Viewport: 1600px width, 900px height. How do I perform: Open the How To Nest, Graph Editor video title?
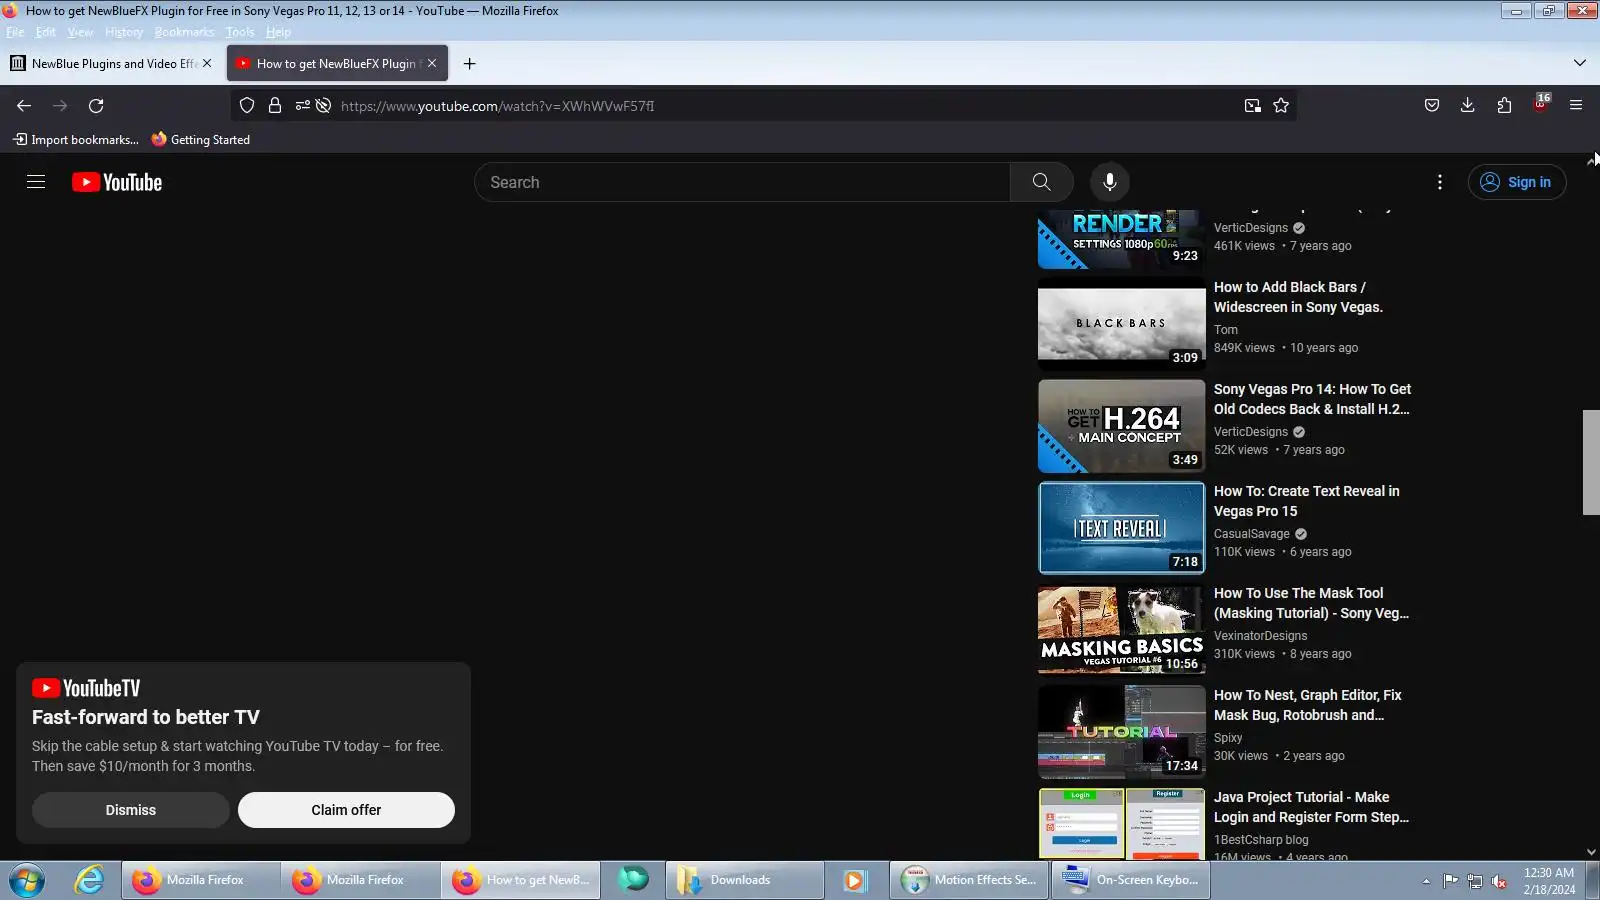tap(1308, 705)
